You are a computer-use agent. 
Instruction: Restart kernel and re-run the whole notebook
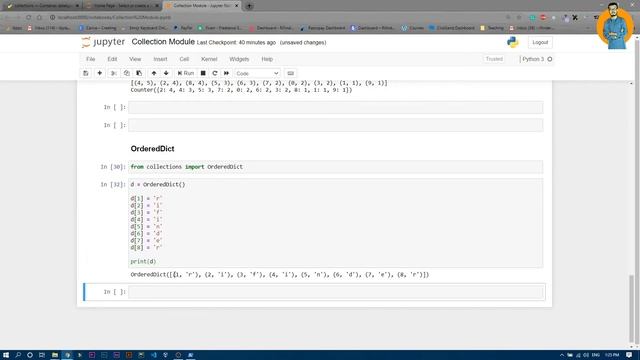227,73
